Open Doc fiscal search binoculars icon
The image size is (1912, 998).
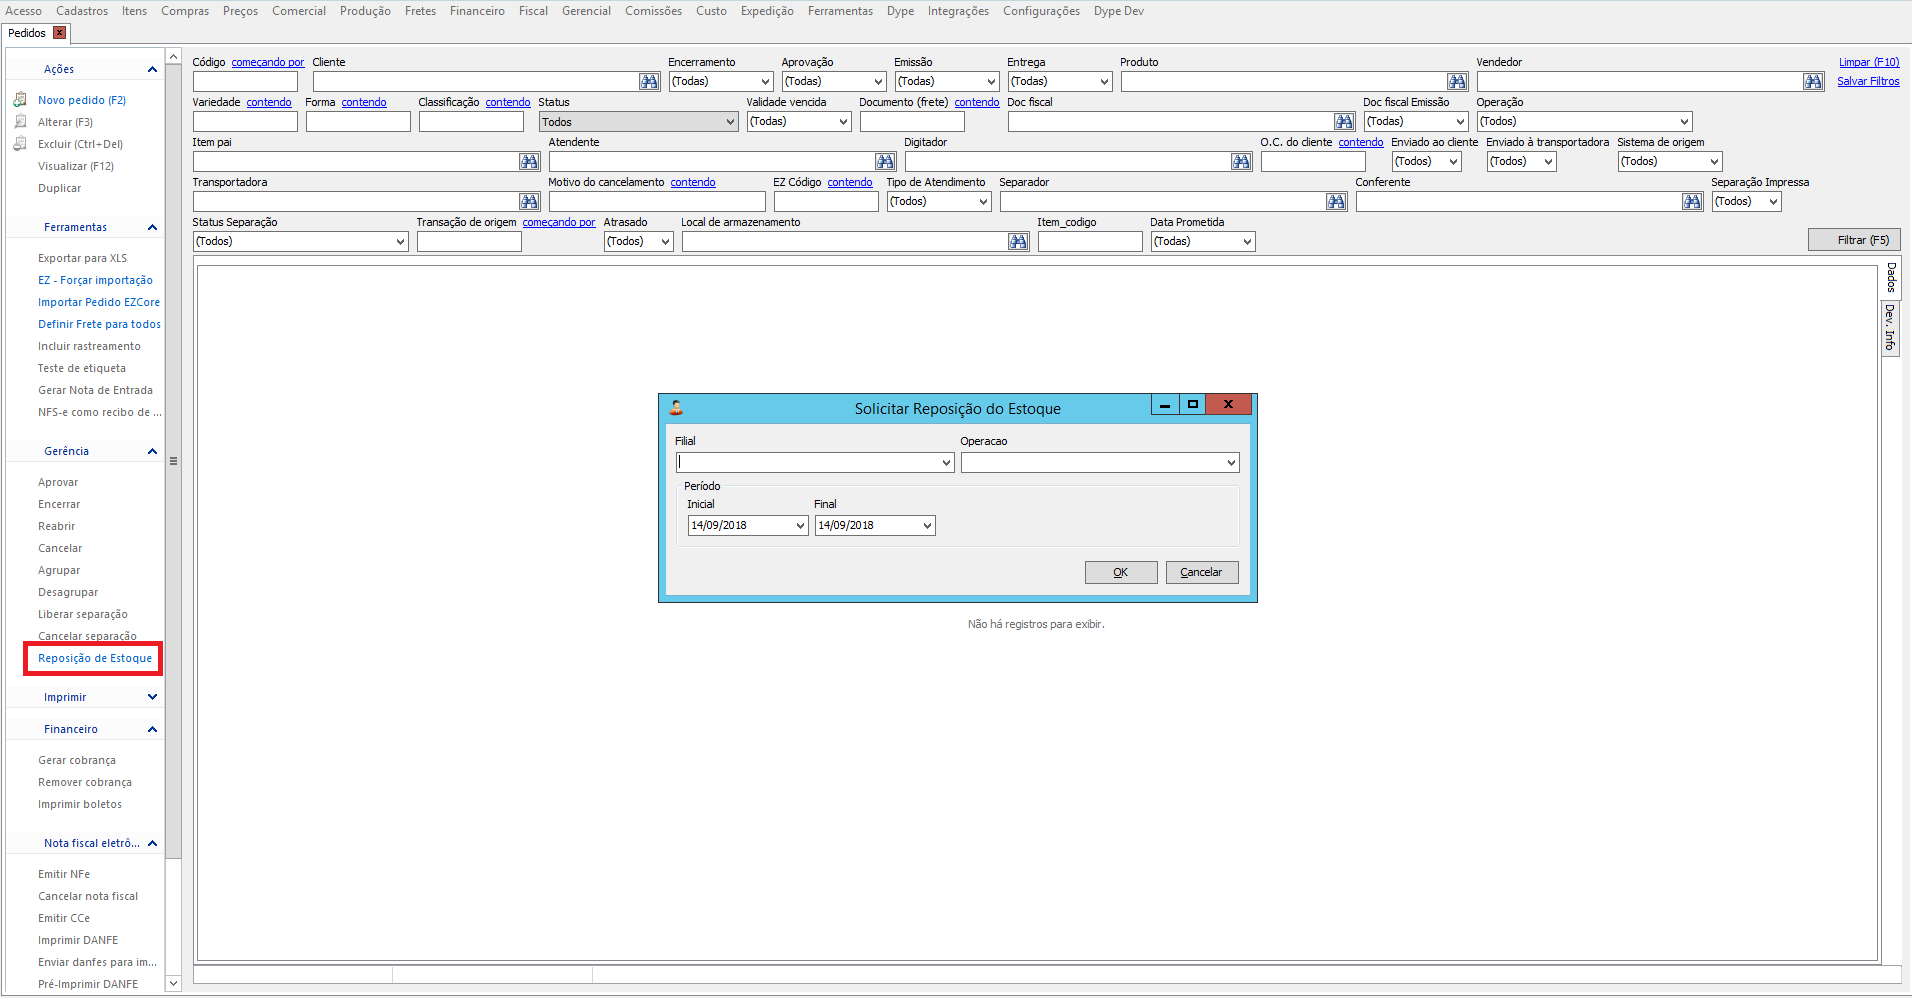[1344, 122]
